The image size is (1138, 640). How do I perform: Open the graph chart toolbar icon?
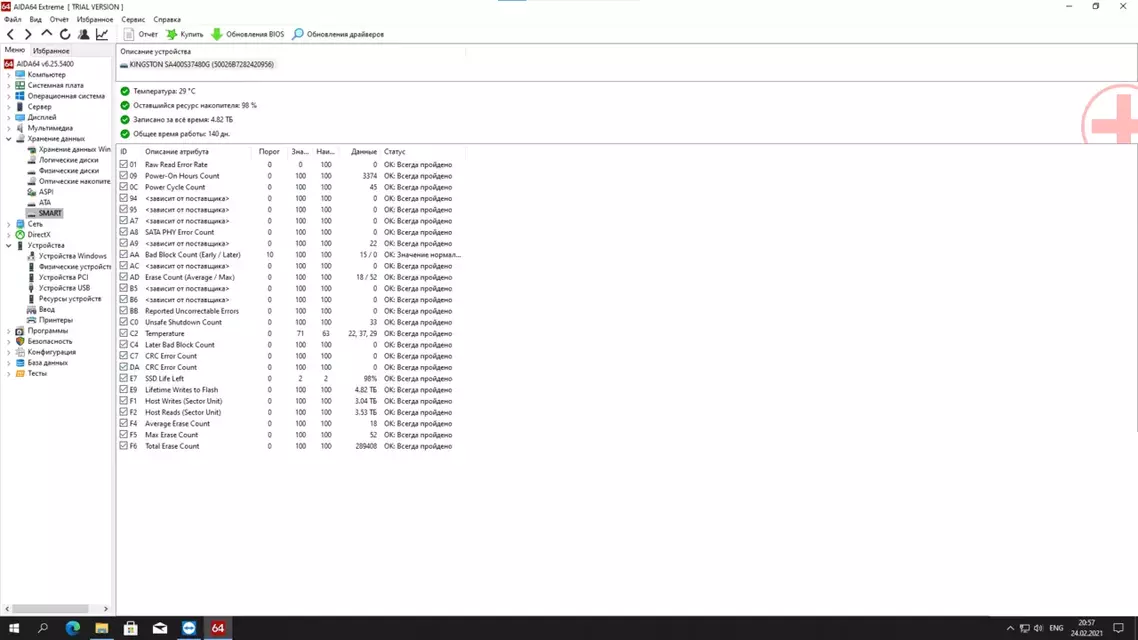pos(102,34)
